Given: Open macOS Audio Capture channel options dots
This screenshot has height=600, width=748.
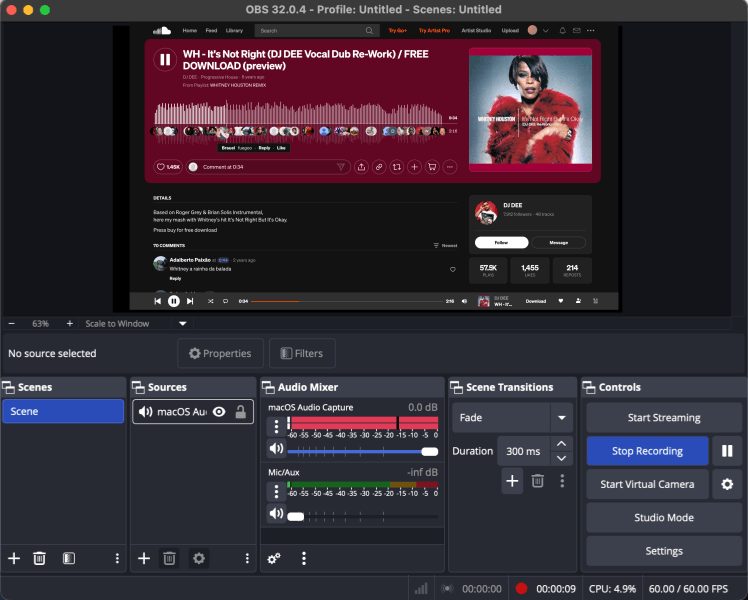Looking at the screenshot, I should pos(276,426).
